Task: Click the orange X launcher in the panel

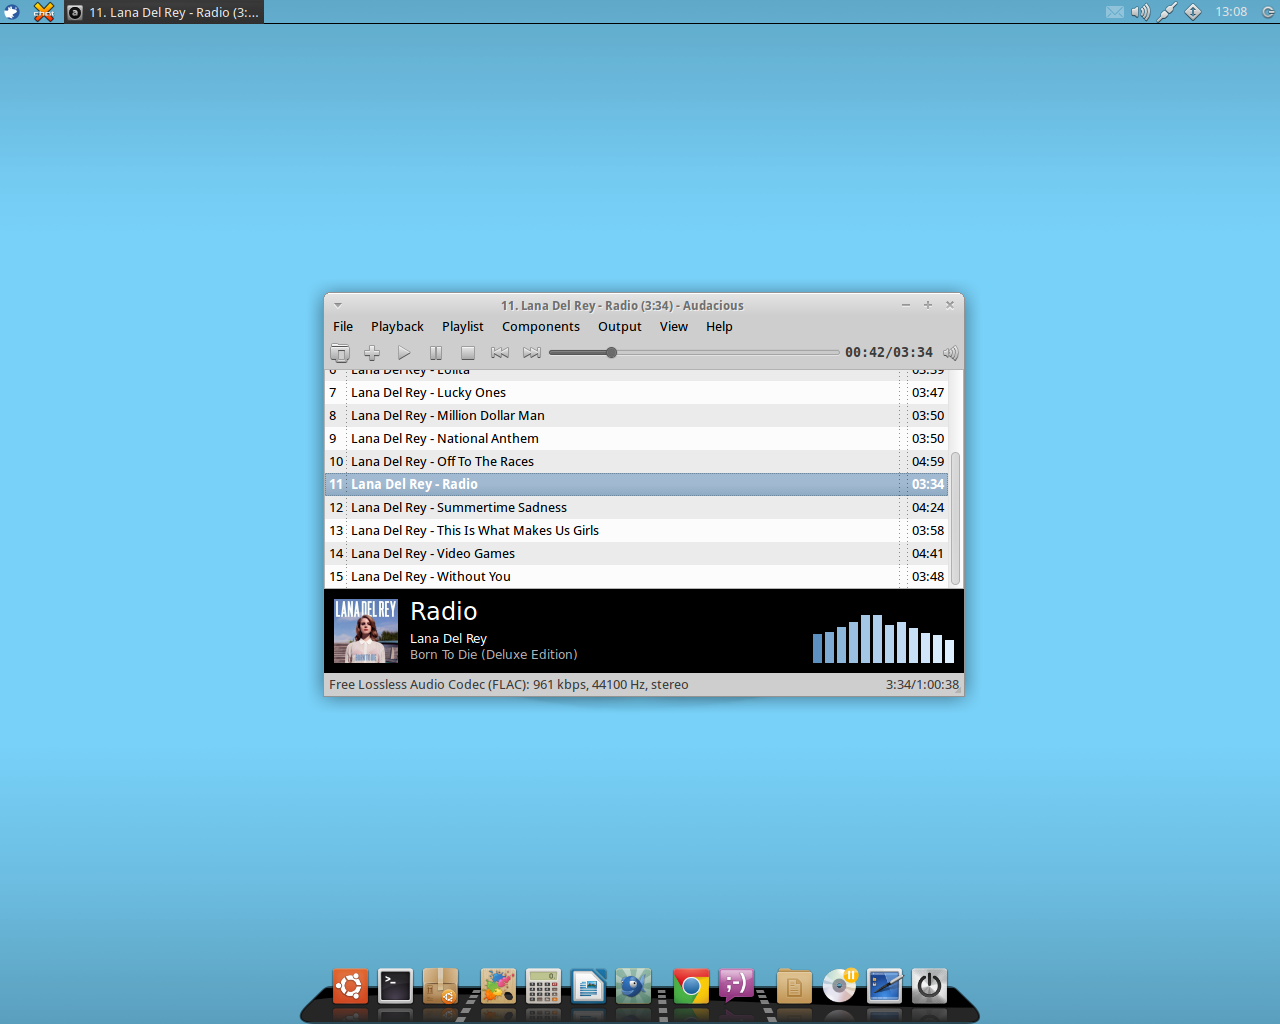Action: point(44,12)
